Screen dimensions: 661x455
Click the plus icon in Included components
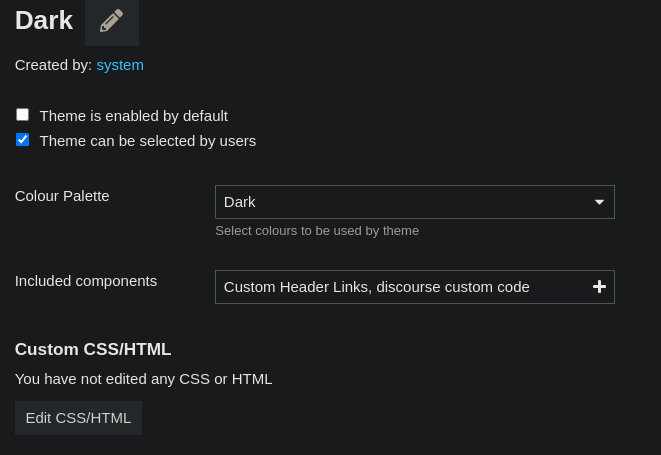point(599,287)
